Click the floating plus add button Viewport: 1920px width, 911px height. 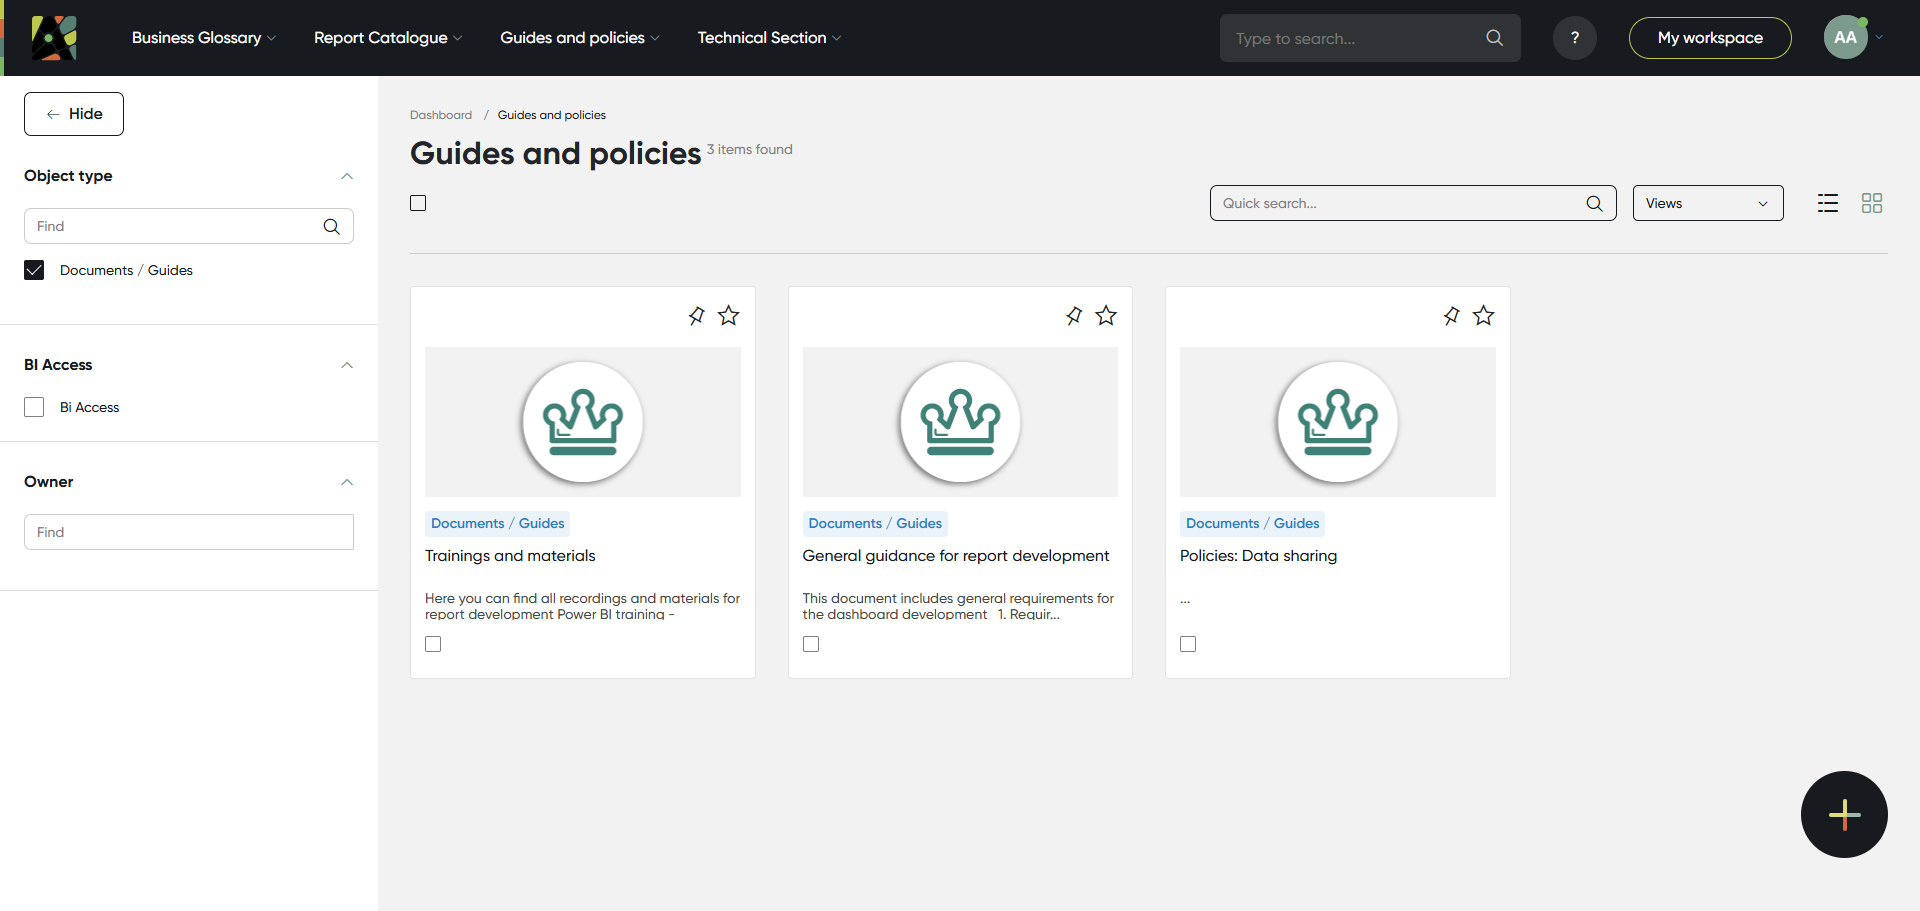click(x=1844, y=814)
